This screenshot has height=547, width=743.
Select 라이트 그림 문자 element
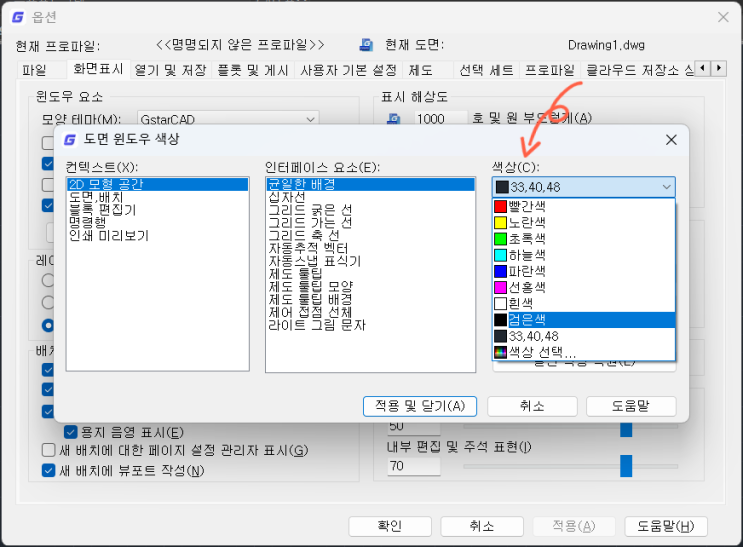[x=370, y=325]
